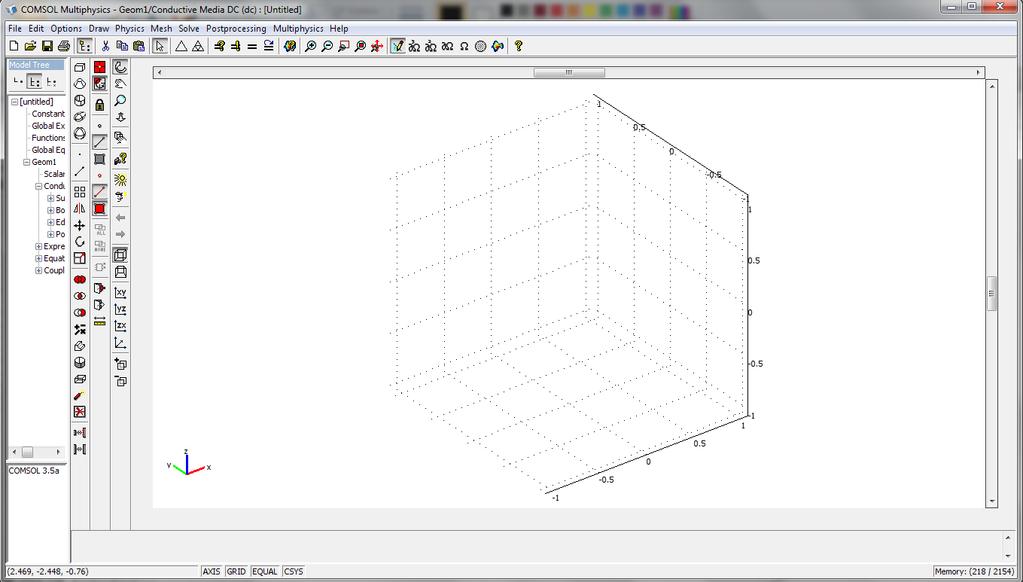Toggle the orbit/rotate navigation button
This screenshot has width=1023, height=582.
[120, 67]
